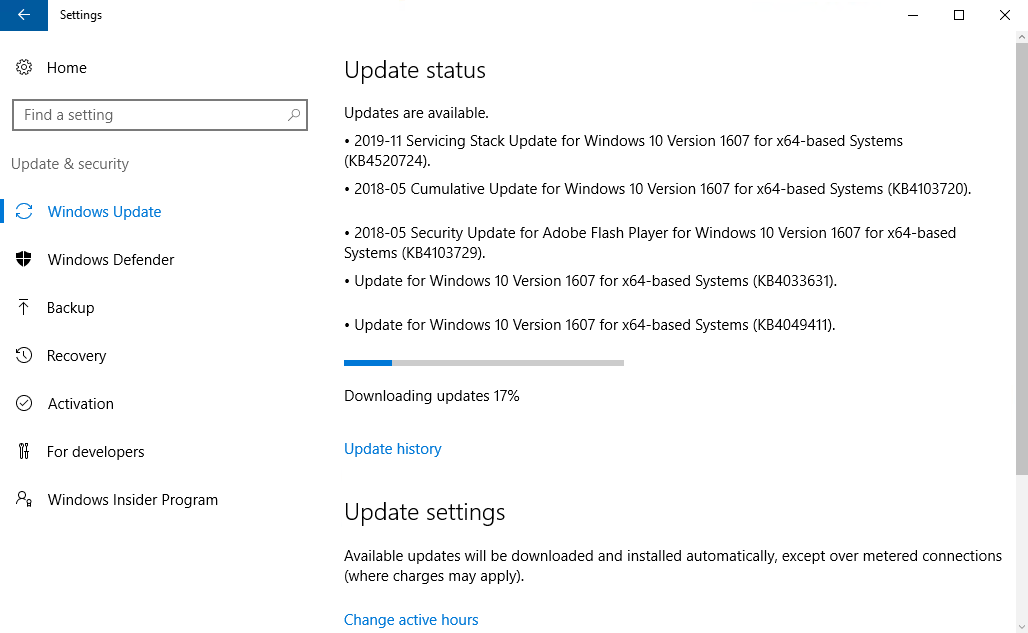Click the Backup upload arrow icon
This screenshot has width=1028, height=633.
(24, 308)
